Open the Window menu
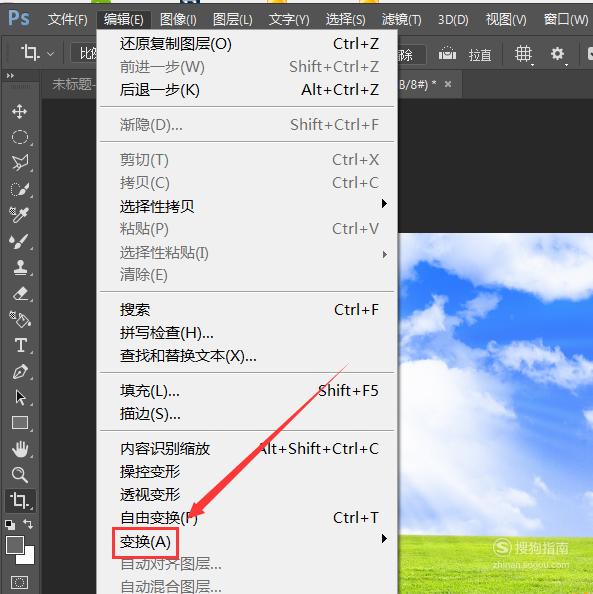The width and height of the screenshot is (593, 594). tap(565, 19)
